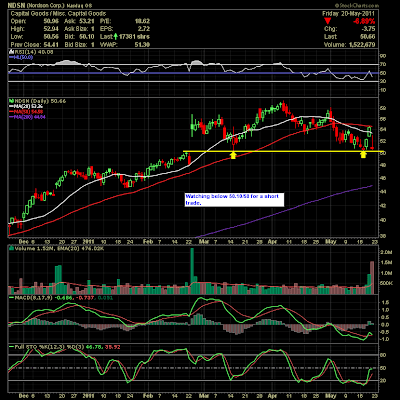400x400 pixels.
Task: Click the Apr label on price chart axis
Action: pos(272,242)
